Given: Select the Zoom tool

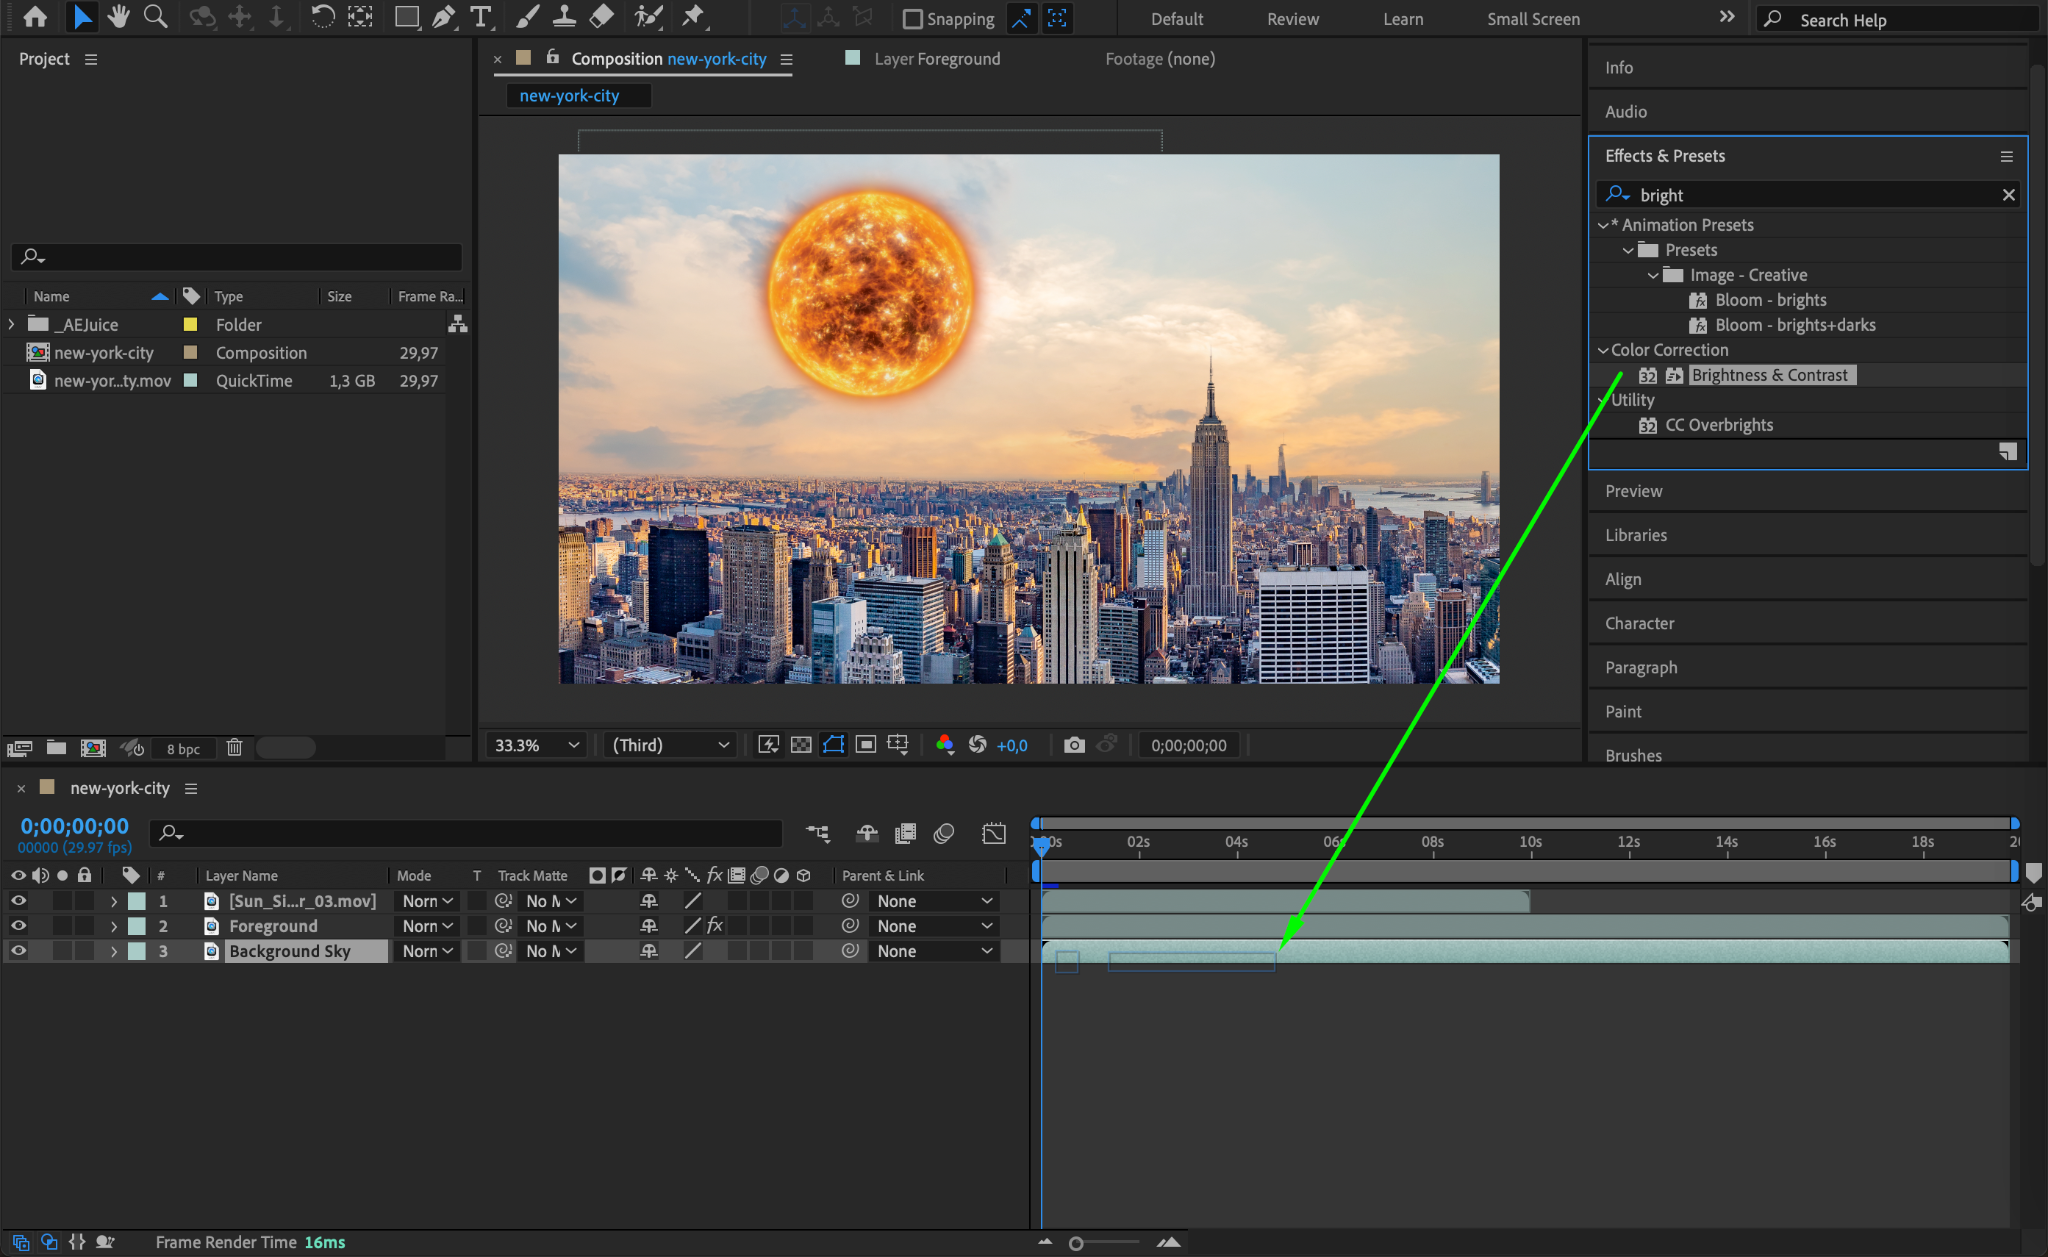Looking at the screenshot, I should (155, 17).
